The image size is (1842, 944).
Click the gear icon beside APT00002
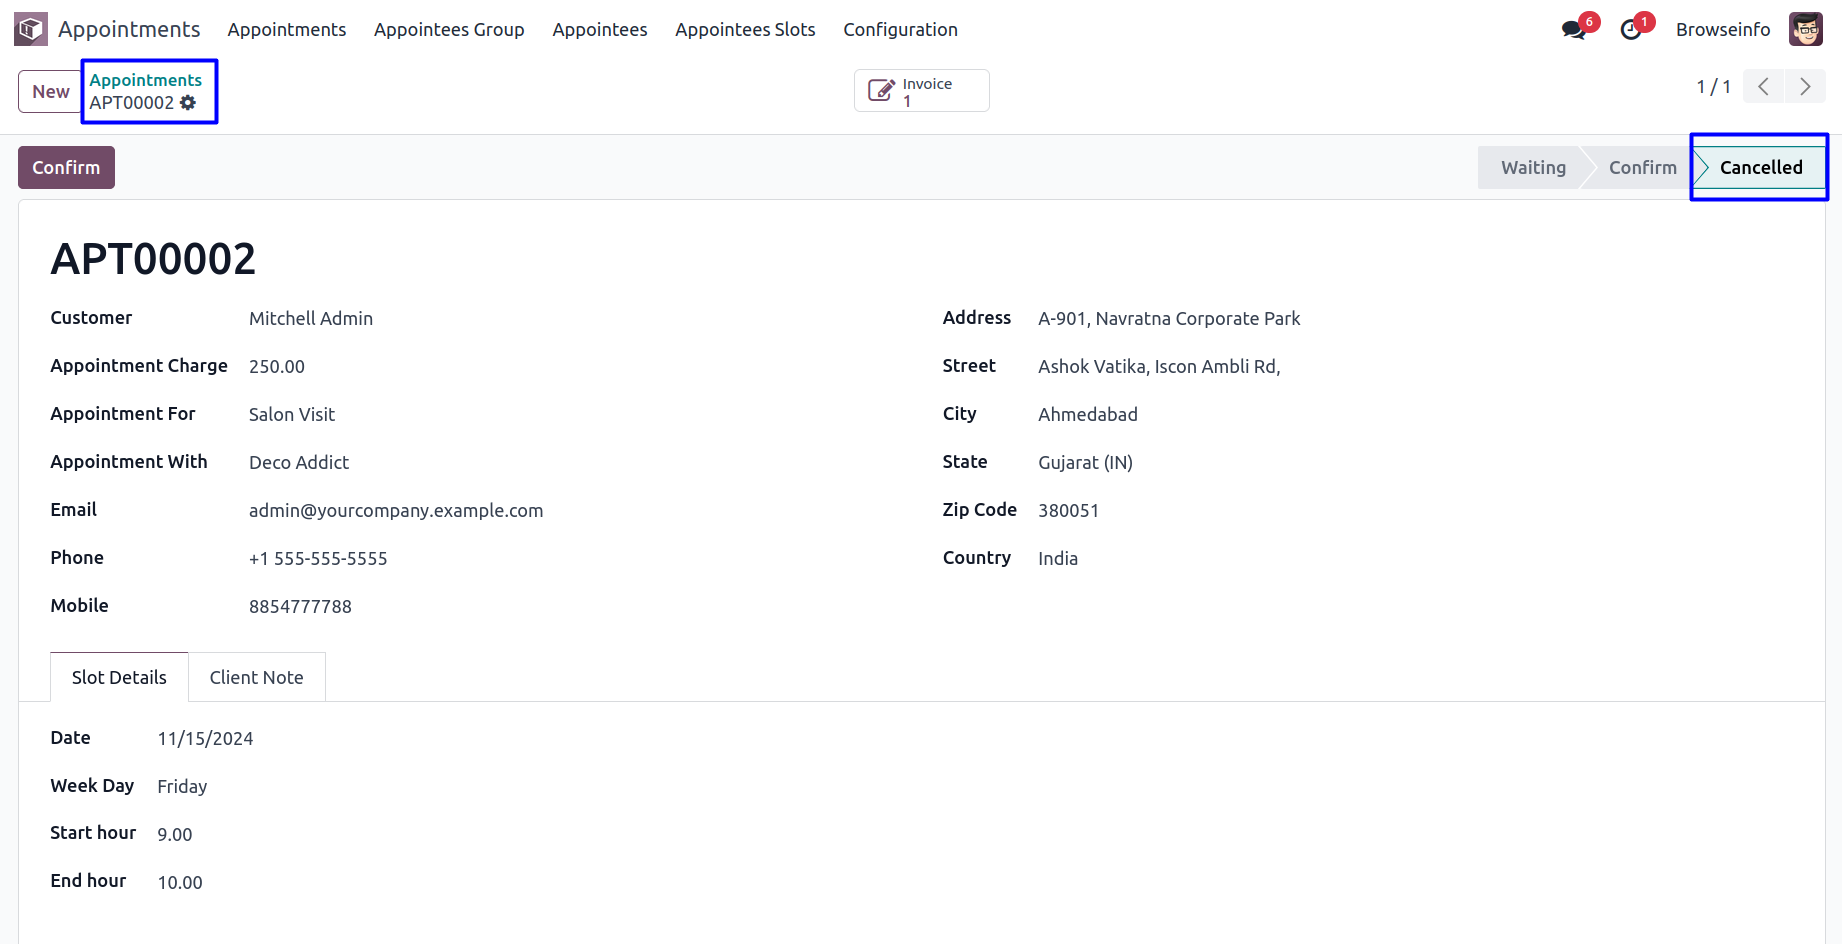pos(188,103)
